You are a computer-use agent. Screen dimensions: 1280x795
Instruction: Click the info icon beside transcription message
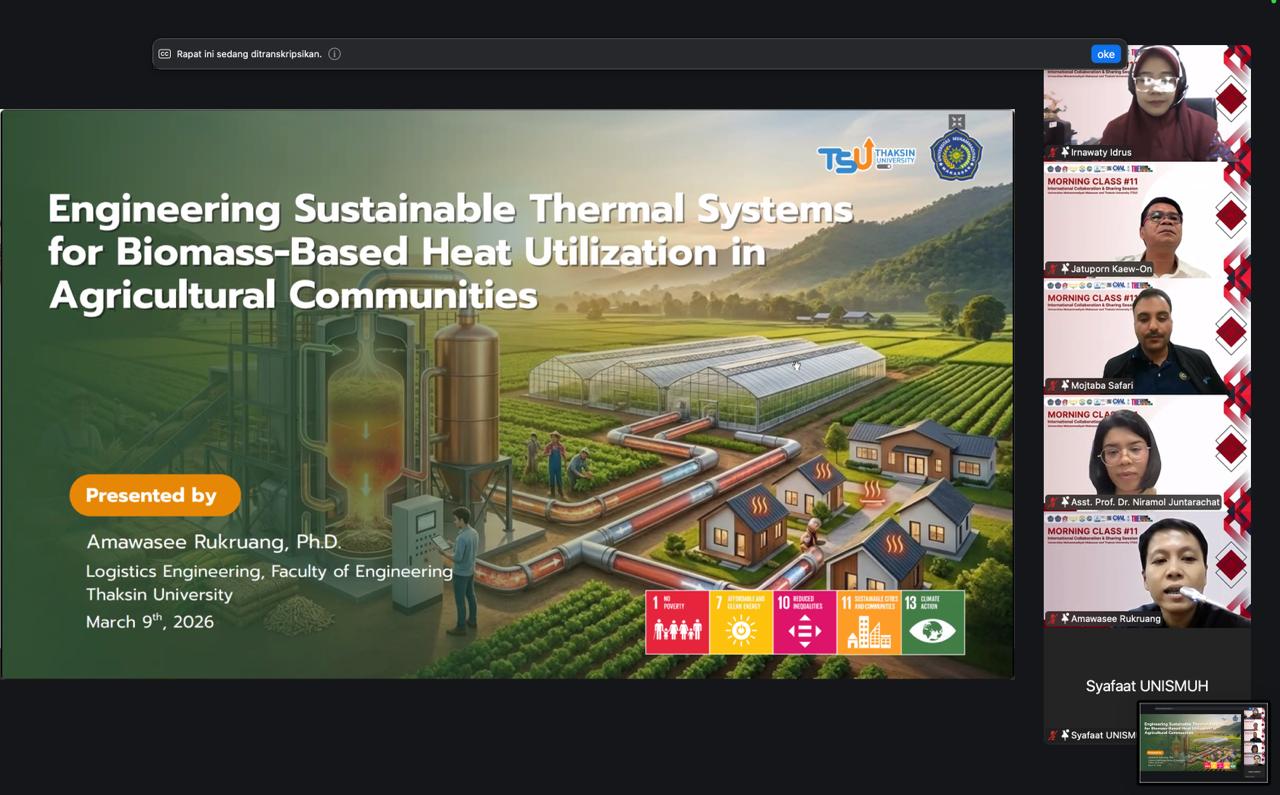click(334, 54)
